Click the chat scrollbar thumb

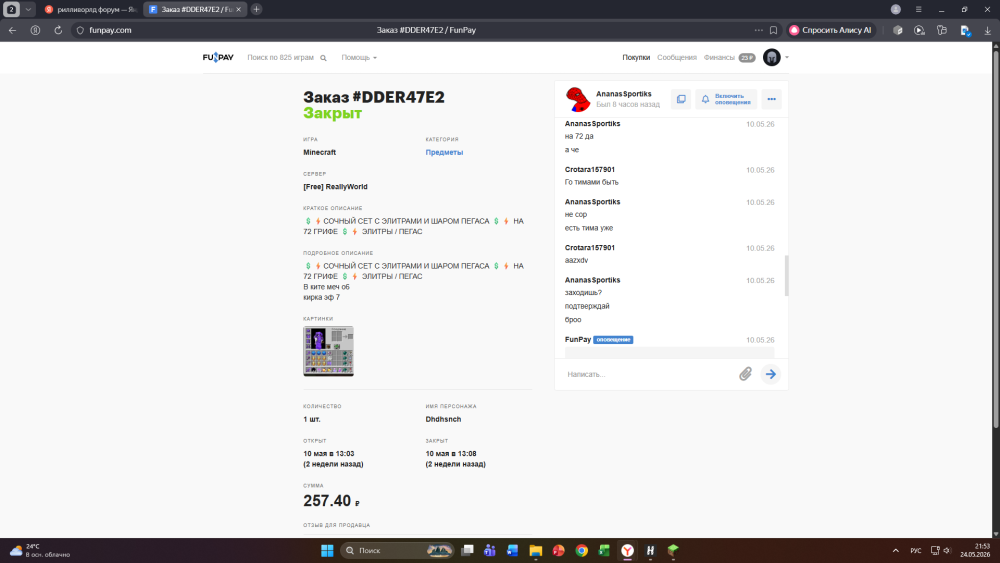click(786, 275)
